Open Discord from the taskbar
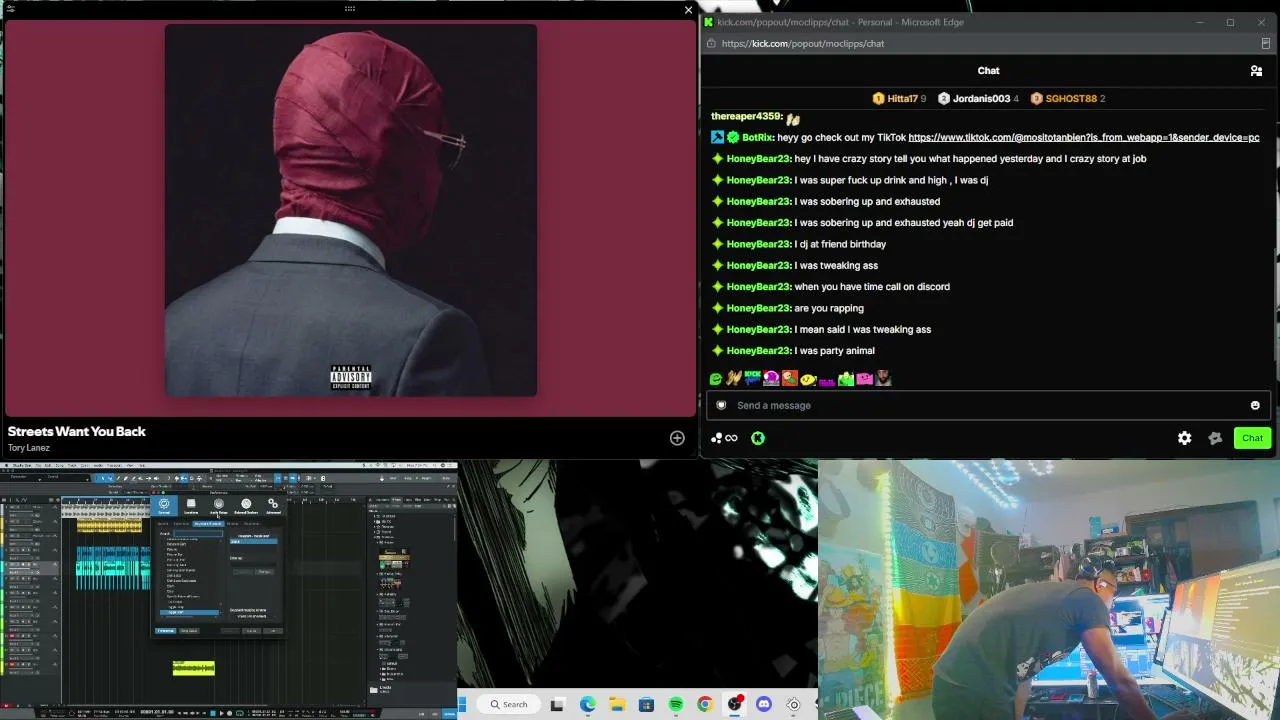The width and height of the screenshot is (1280, 720). pos(764,704)
